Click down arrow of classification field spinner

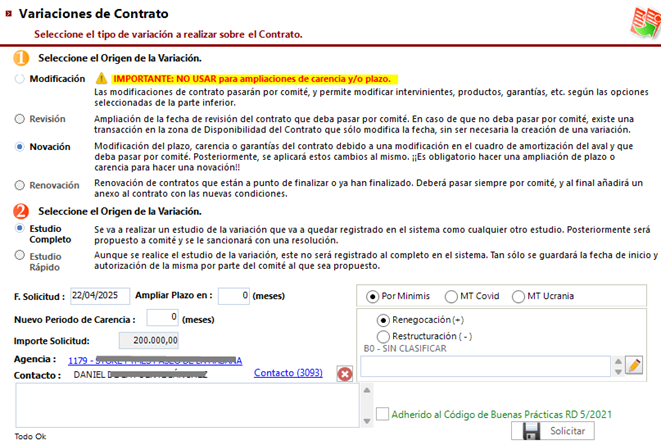pos(618,372)
